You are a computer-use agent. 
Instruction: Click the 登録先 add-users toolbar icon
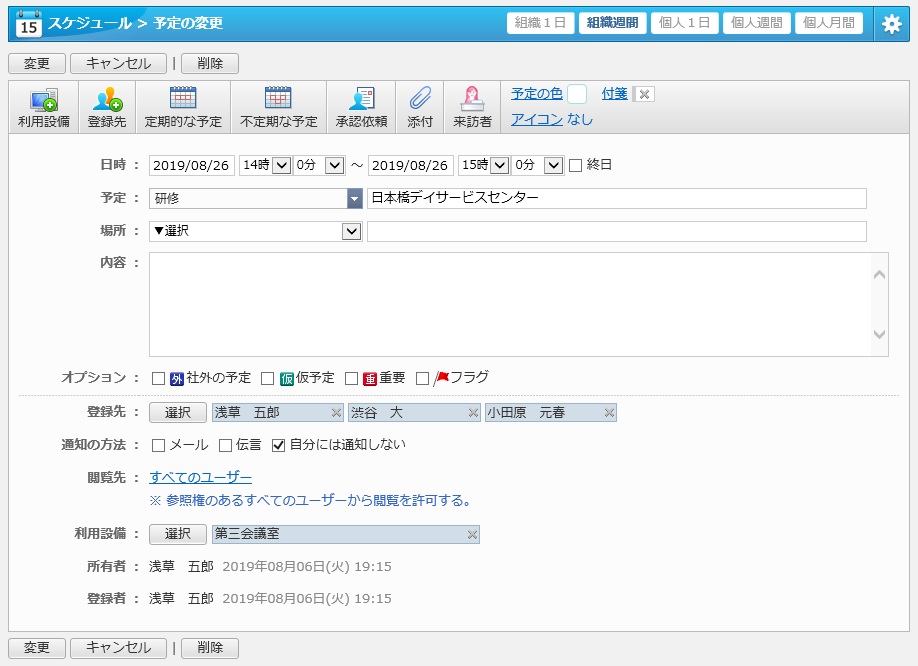(107, 108)
